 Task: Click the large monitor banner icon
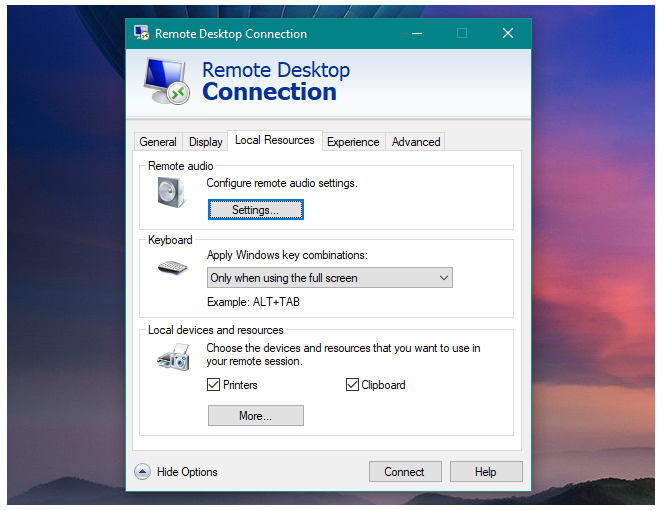pyautogui.click(x=166, y=81)
